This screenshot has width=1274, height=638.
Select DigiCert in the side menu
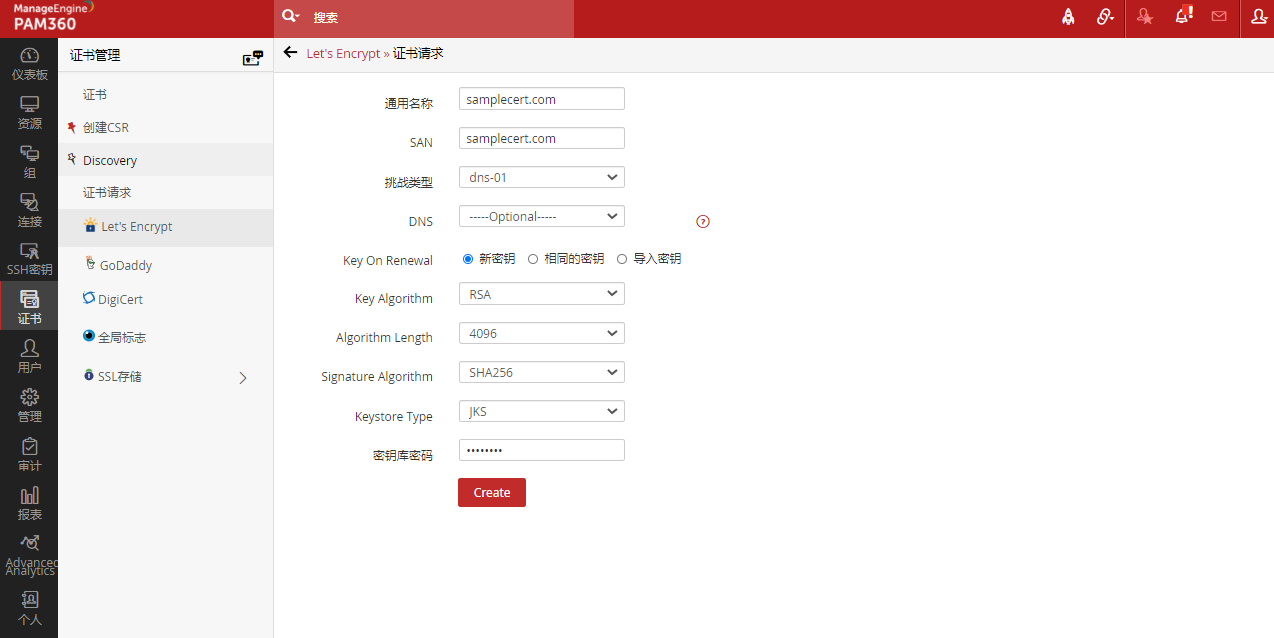(120, 299)
